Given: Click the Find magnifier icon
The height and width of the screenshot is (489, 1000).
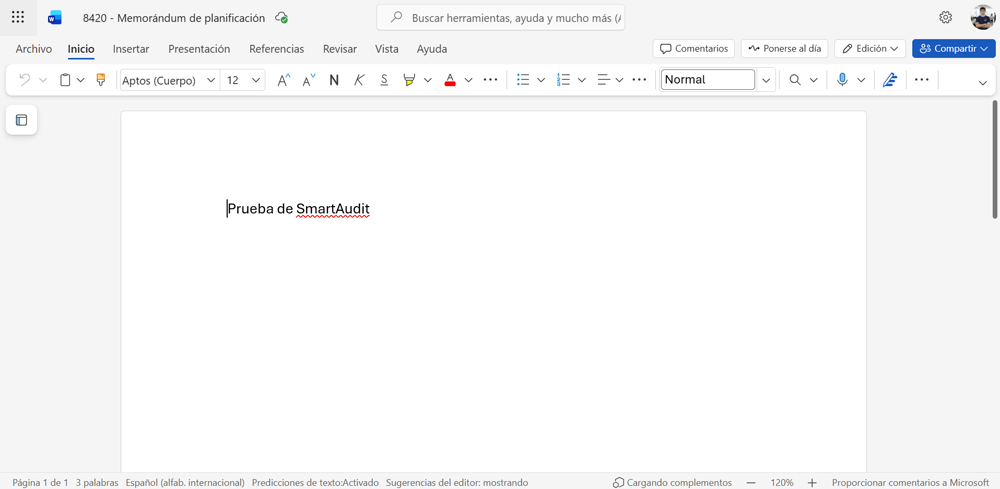Looking at the screenshot, I should point(795,80).
